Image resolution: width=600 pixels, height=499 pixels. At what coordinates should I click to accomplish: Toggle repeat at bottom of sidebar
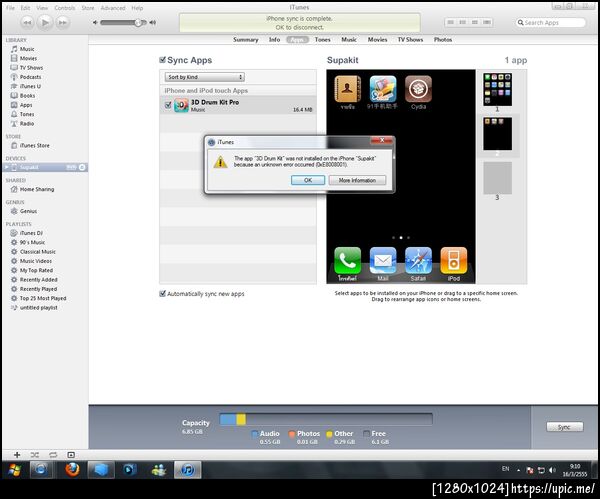53,455
